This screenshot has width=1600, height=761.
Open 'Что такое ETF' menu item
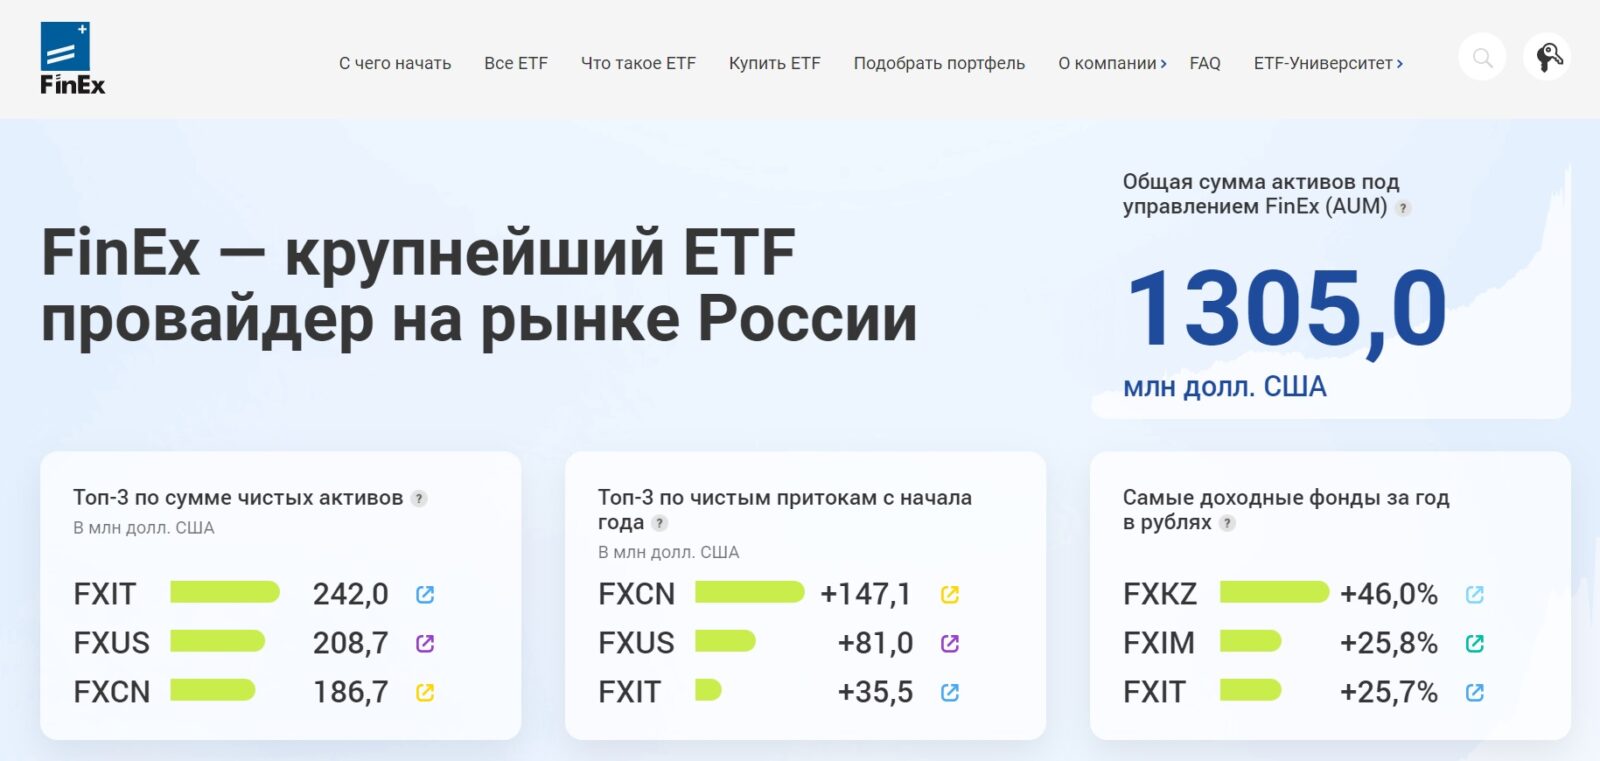pos(638,63)
